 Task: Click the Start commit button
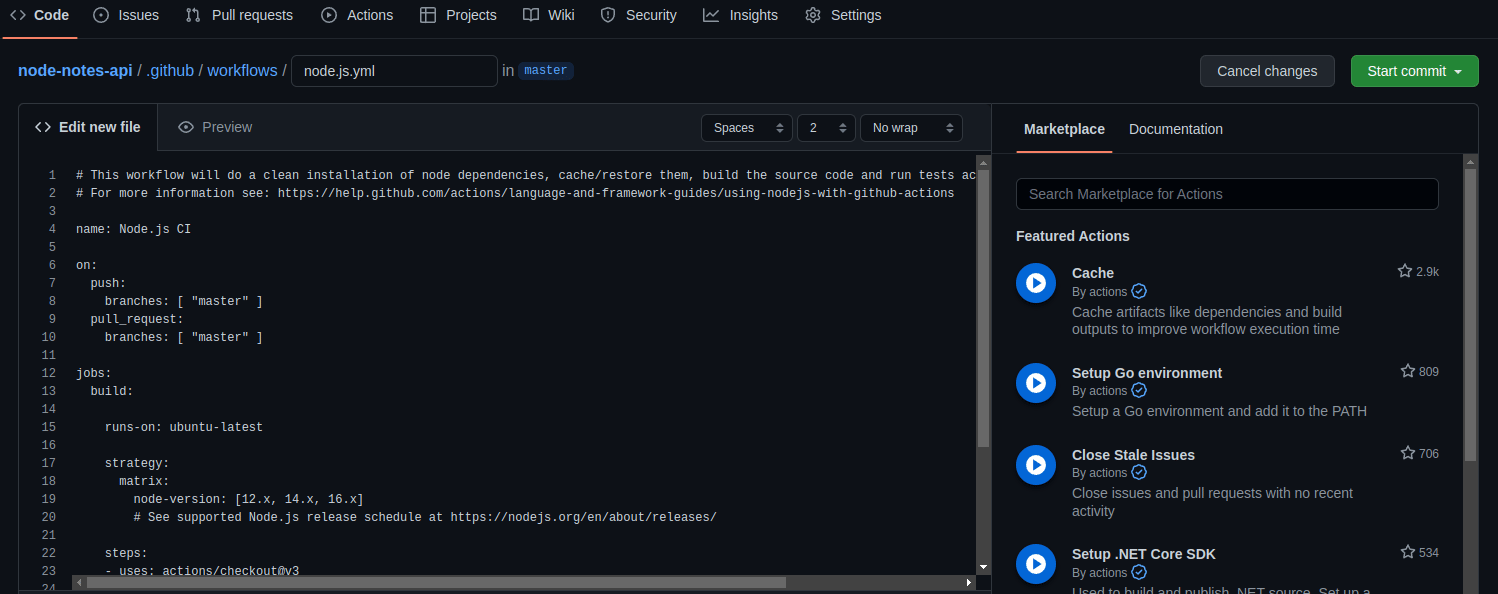click(1414, 71)
